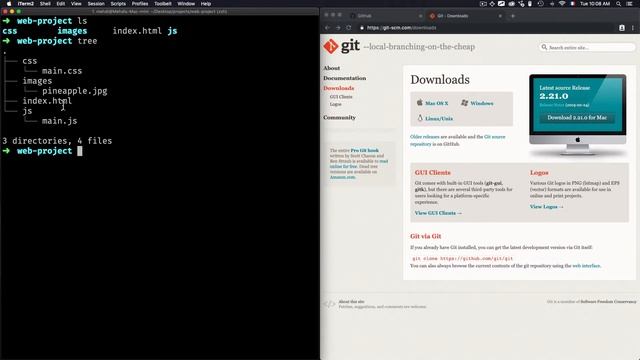This screenshot has width=640, height=360.
Task: Open the iTerm2 application menu
Action: (25, 4)
